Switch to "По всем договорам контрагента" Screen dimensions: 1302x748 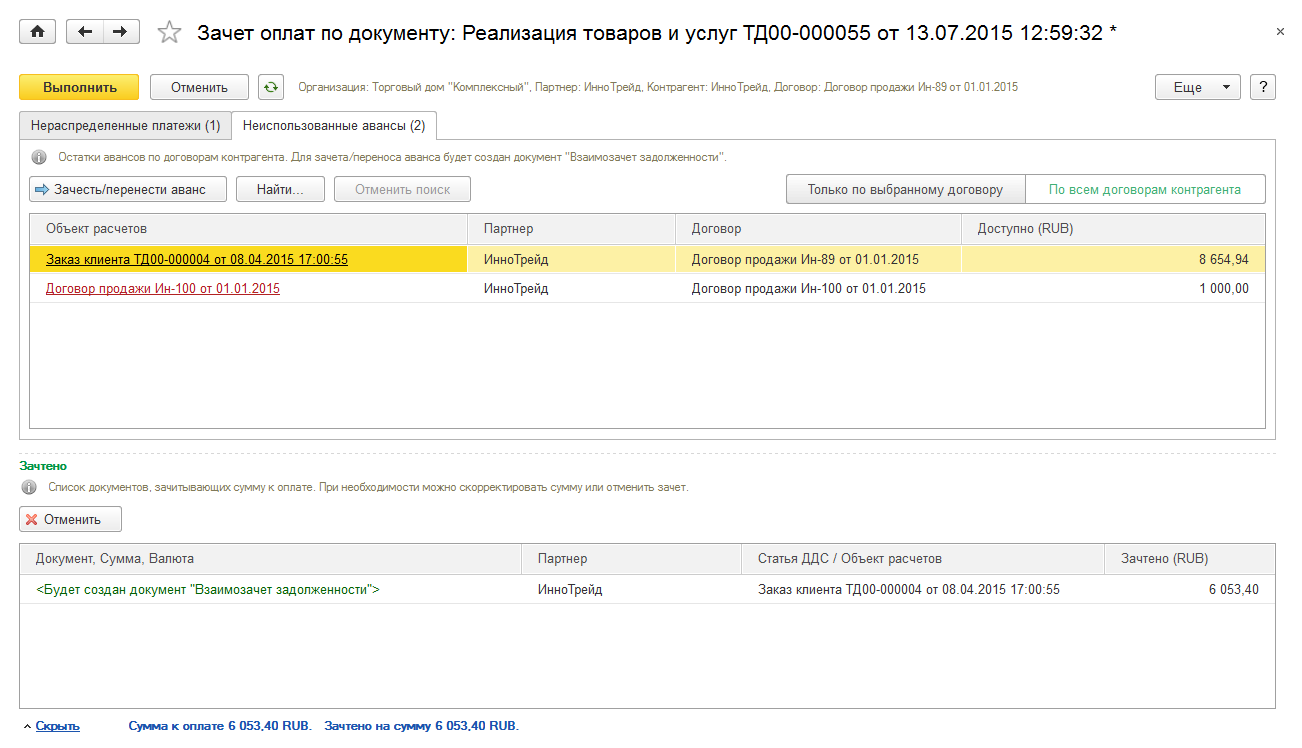[1144, 189]
